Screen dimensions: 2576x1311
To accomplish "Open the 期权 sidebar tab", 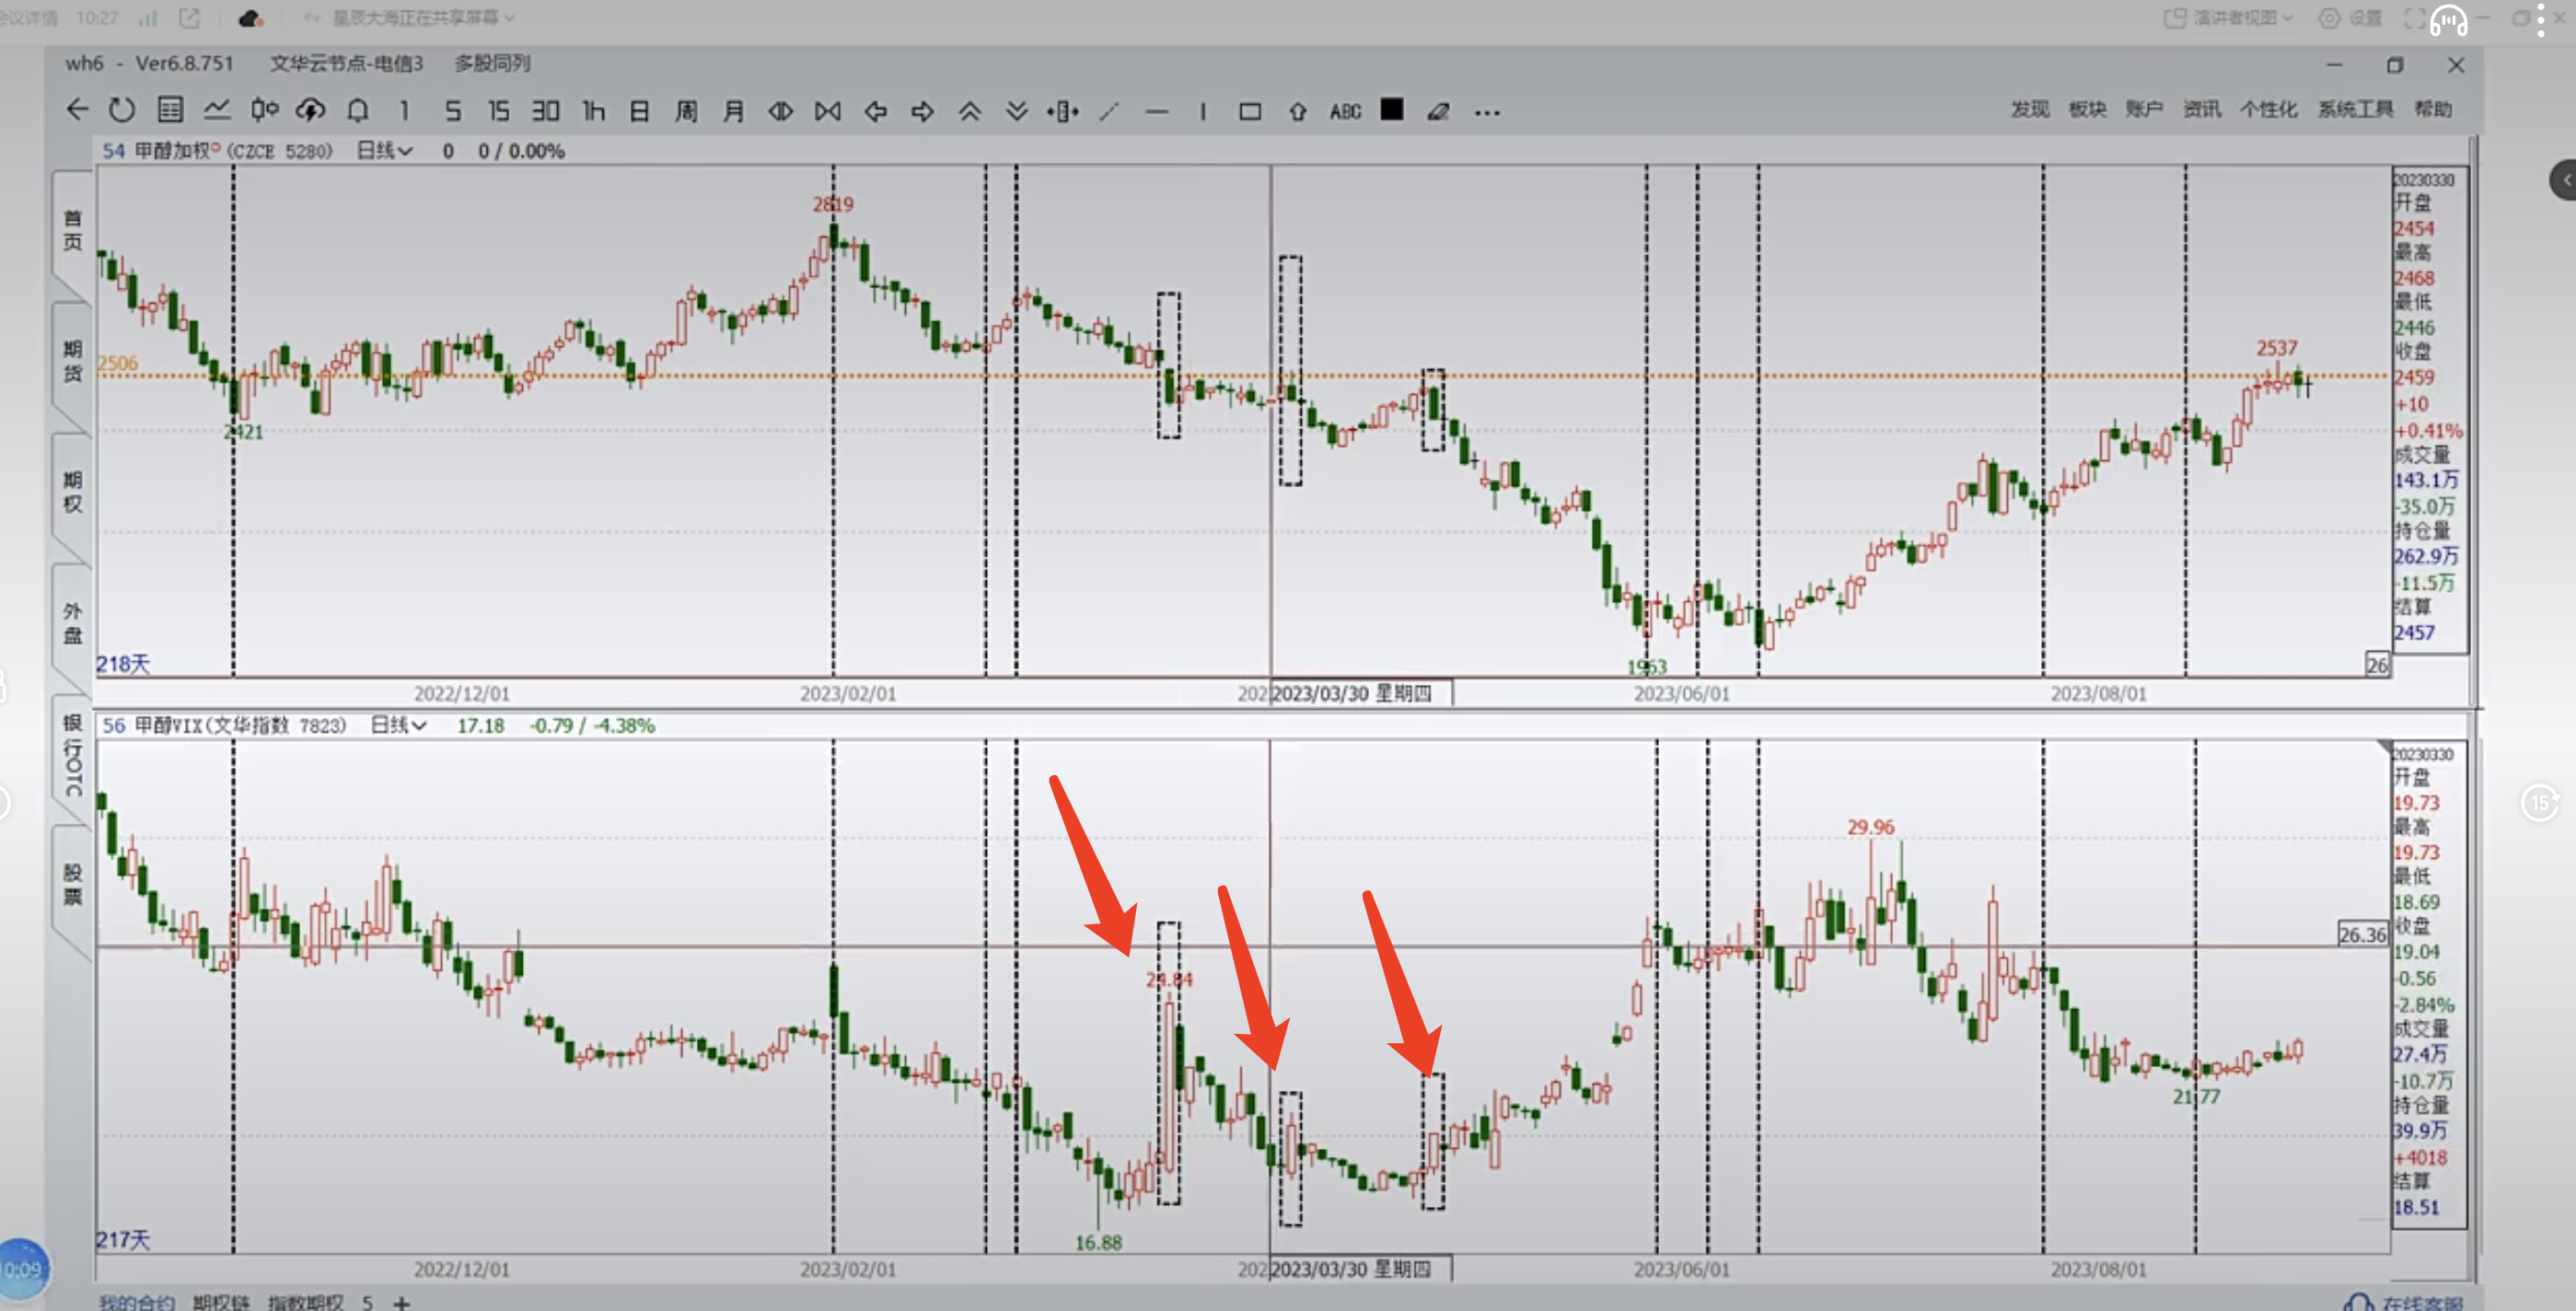I will [x=72, y=491].
